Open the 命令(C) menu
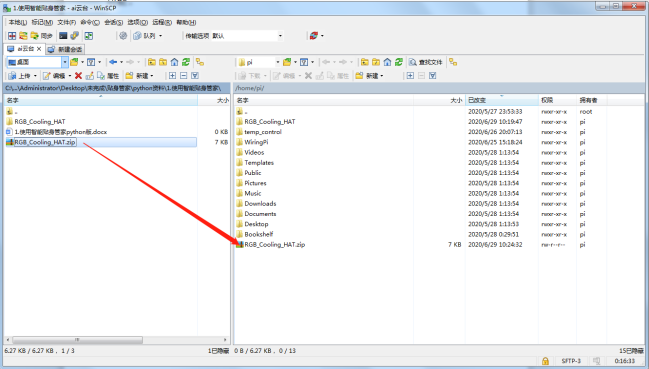The image size is (649, 369). click(x=90, y=22)
